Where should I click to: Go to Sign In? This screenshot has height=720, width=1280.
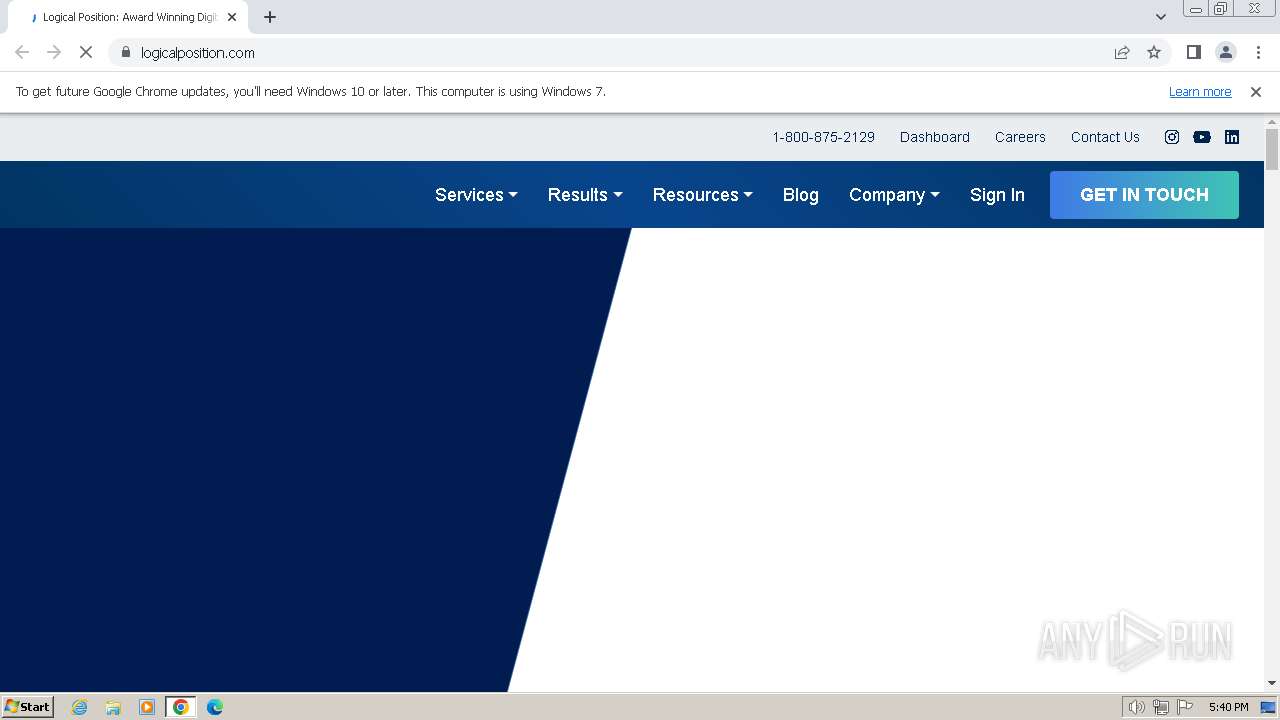pyautogui.click(x=997, y=195)
